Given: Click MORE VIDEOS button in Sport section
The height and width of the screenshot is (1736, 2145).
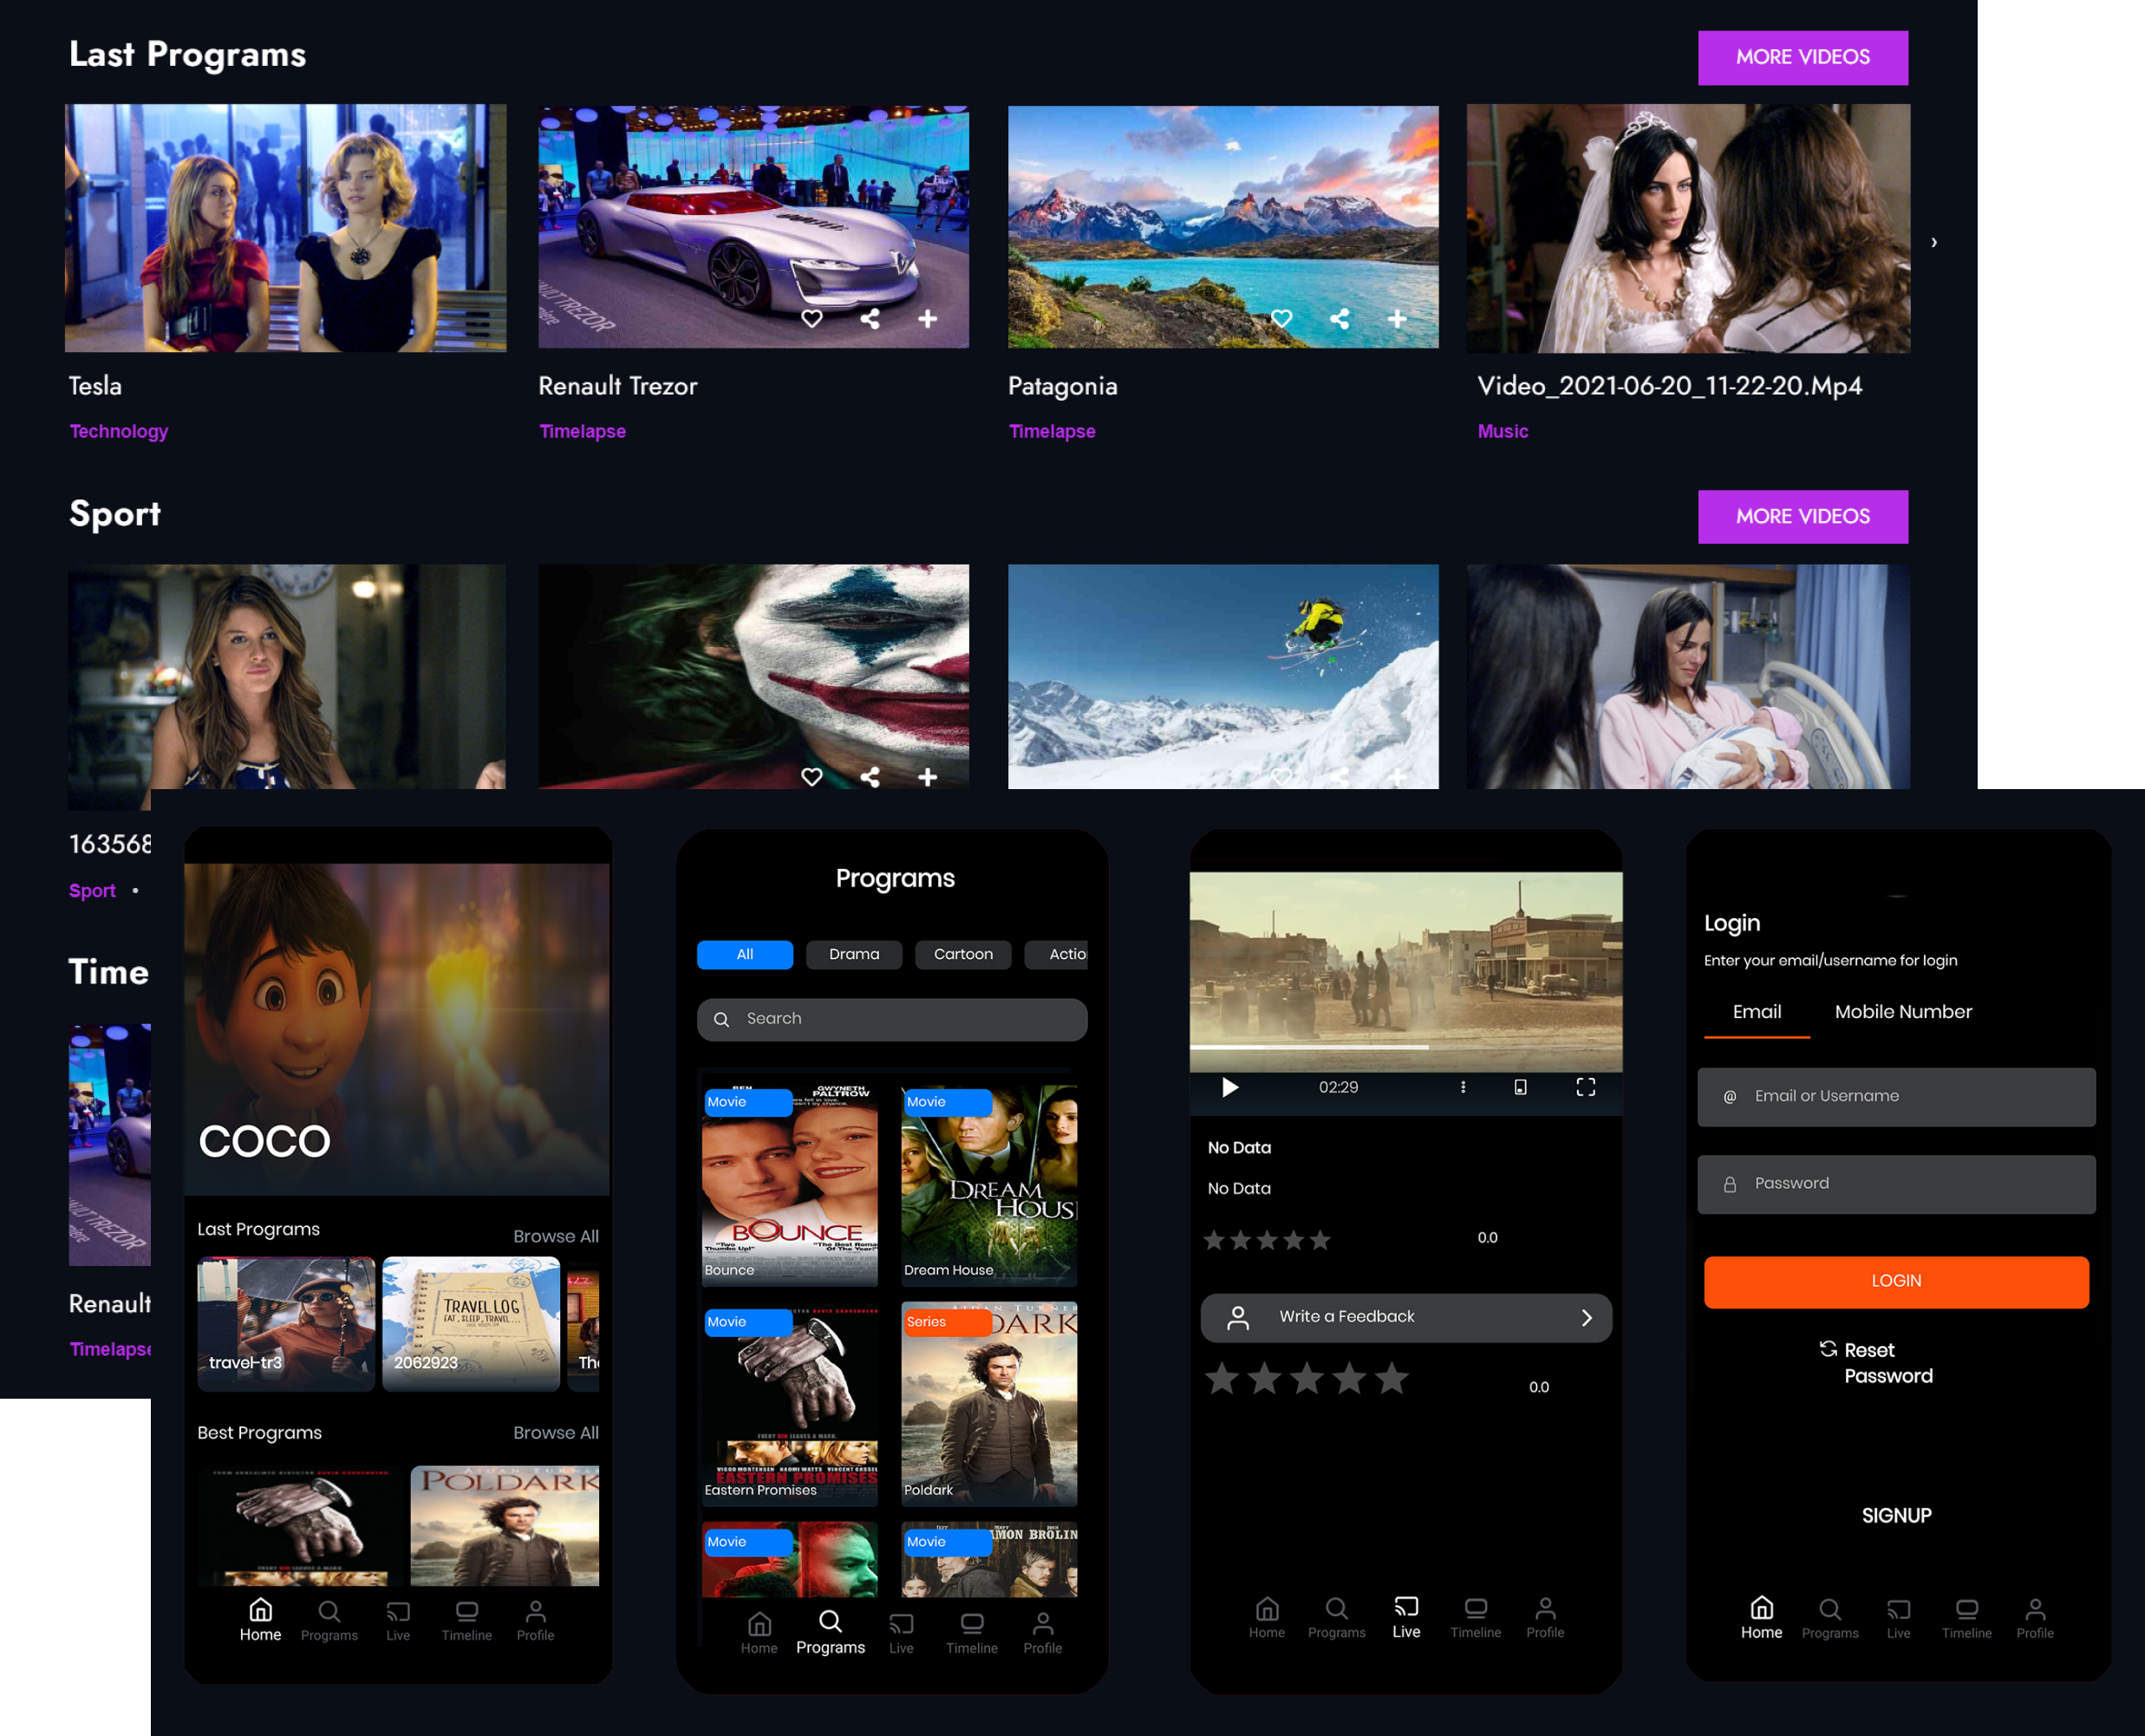Looking at the screenshot, I should point(1802,517).
